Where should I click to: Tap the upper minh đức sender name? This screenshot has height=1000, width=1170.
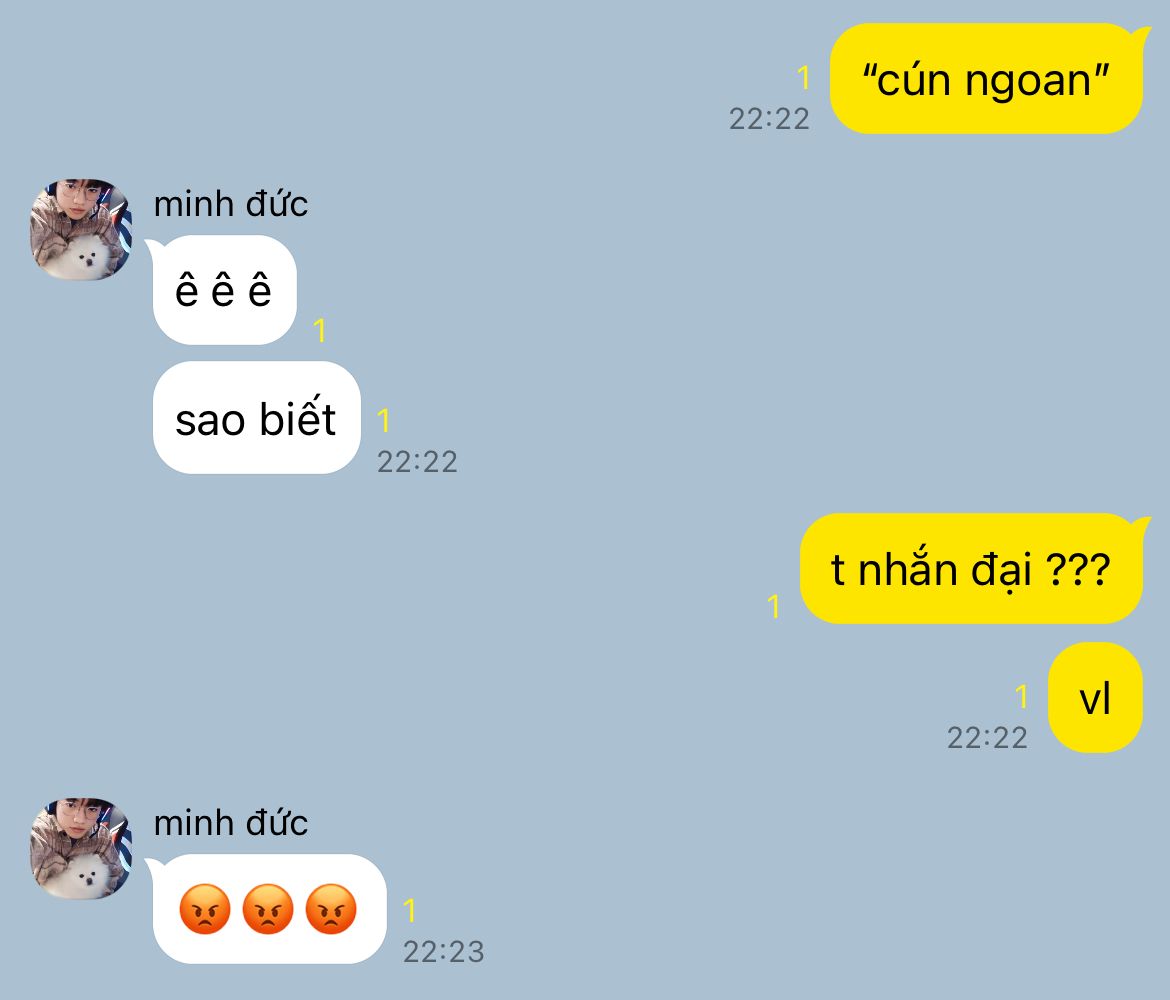231,204
